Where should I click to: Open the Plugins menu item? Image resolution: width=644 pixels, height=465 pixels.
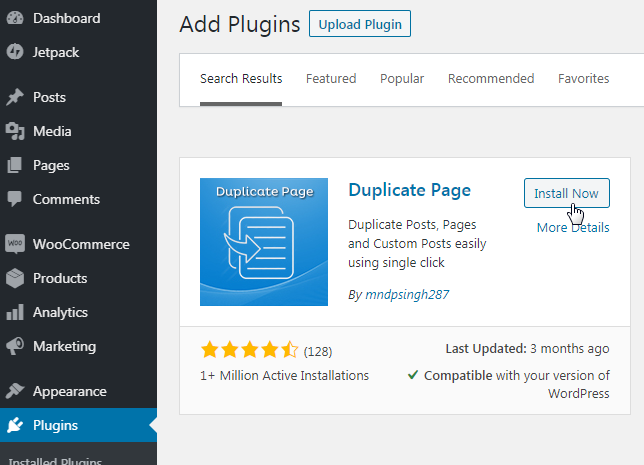(55, 425)
